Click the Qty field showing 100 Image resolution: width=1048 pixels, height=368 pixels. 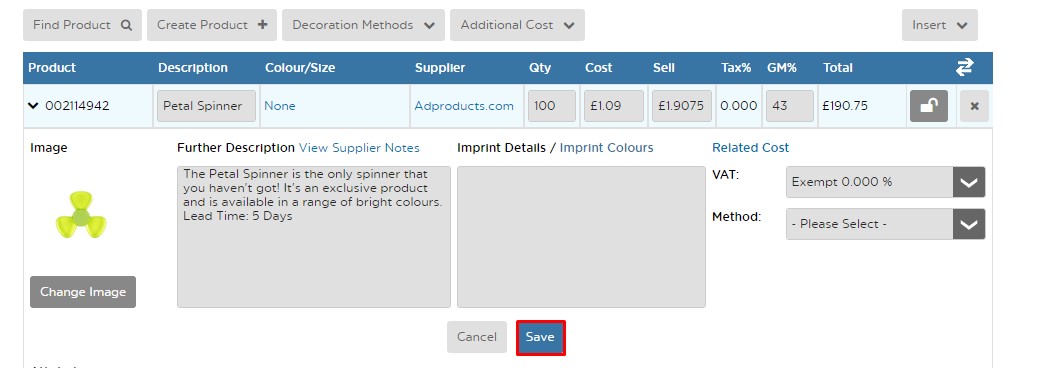552,106
